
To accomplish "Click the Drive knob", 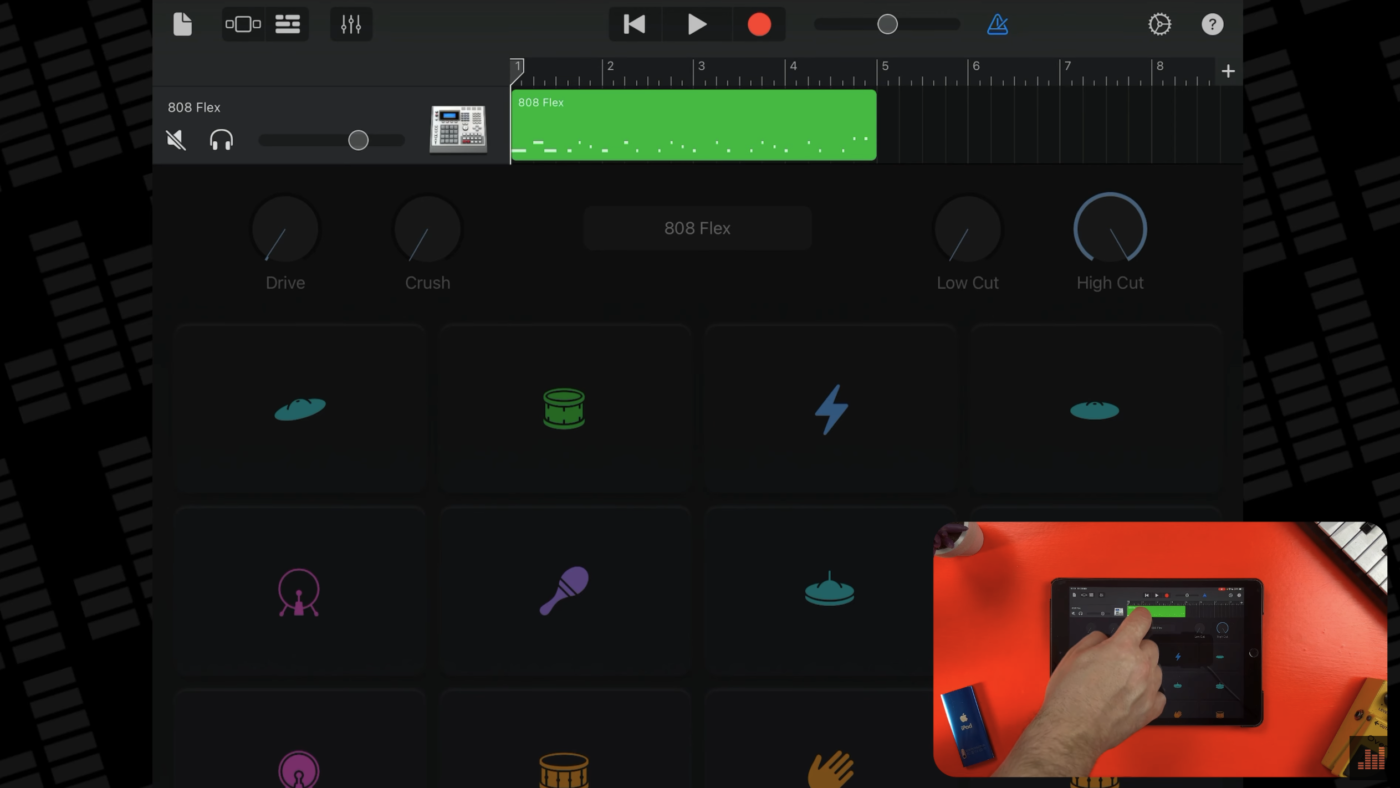I will pos(285,229).
